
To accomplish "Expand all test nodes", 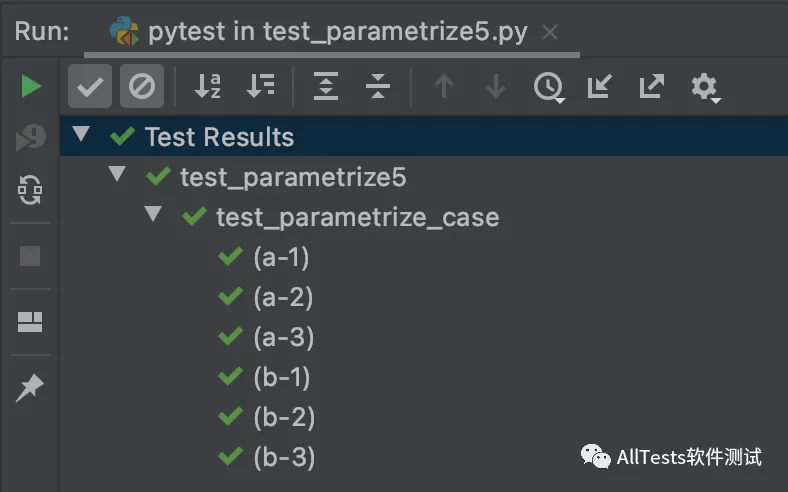I will [x=326, y=87].
